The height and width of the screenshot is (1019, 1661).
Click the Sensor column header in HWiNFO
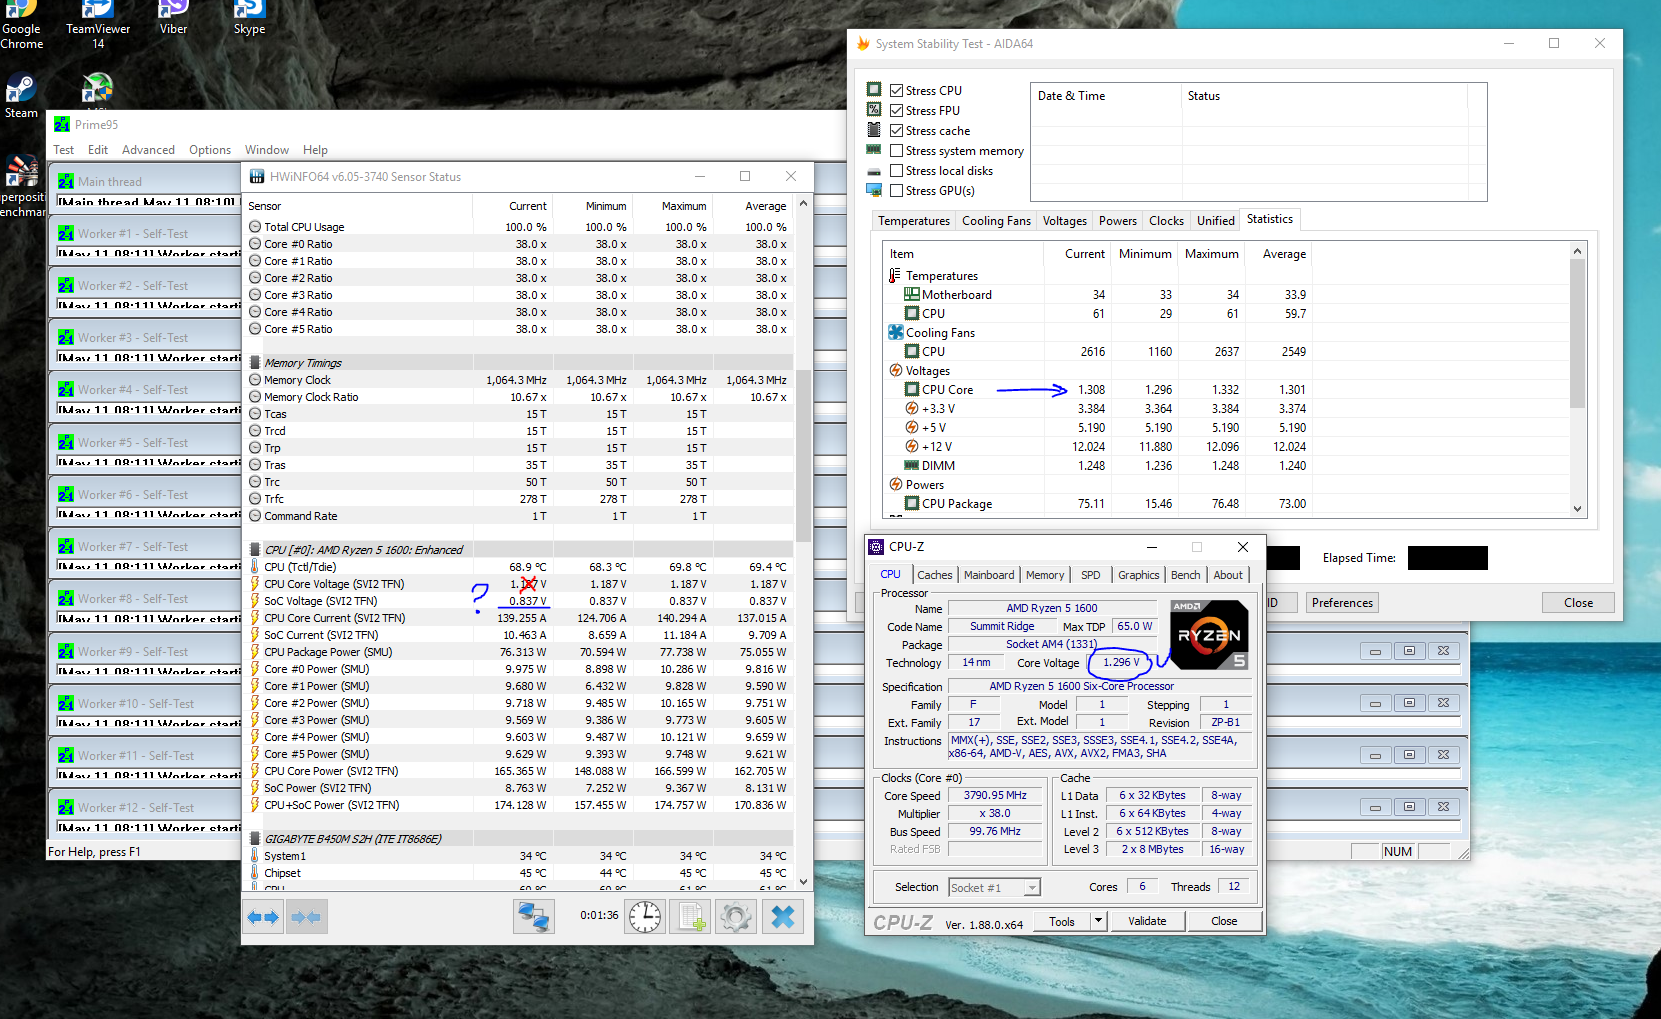359,206
